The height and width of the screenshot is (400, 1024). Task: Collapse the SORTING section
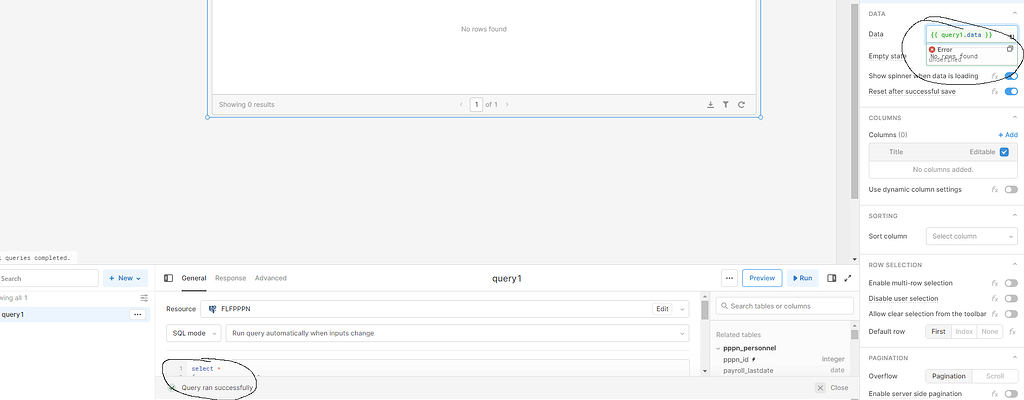click(1014, 216)
